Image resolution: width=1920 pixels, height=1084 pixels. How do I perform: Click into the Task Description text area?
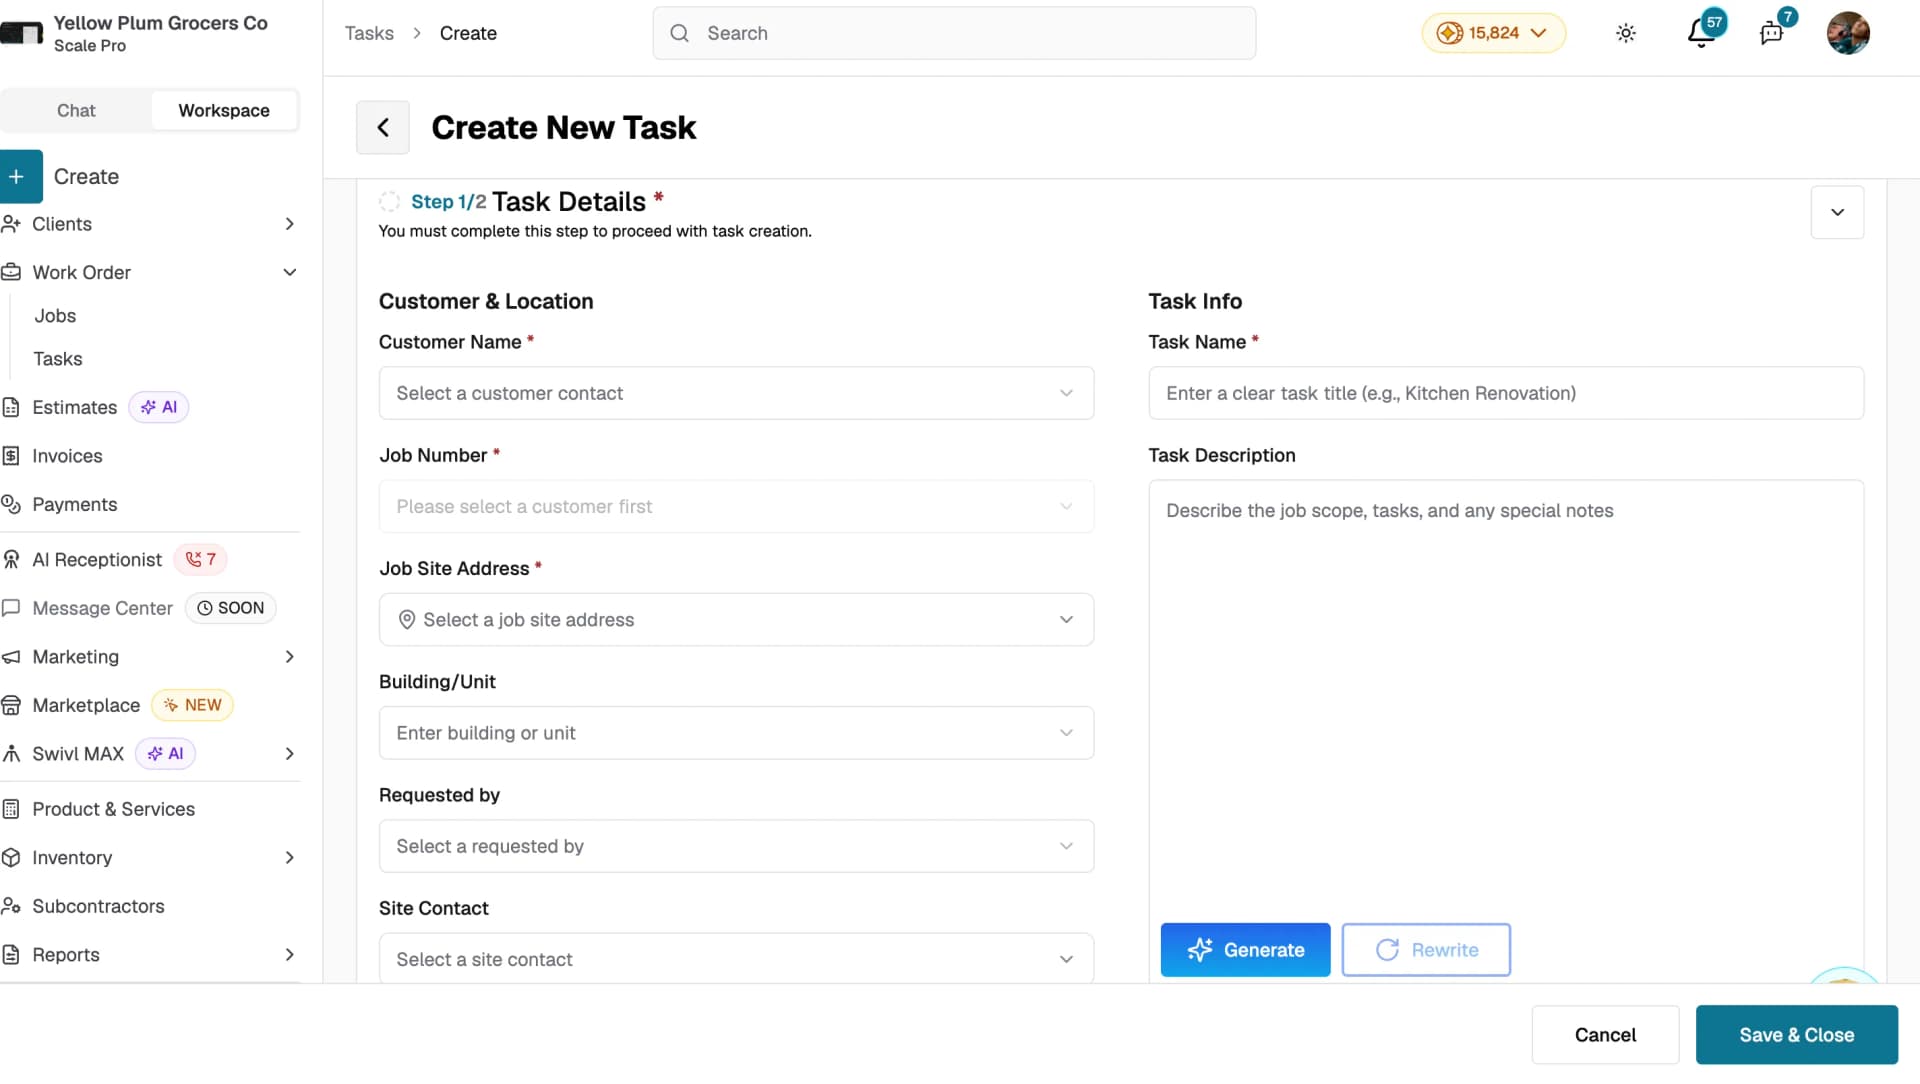[1506, 700]
